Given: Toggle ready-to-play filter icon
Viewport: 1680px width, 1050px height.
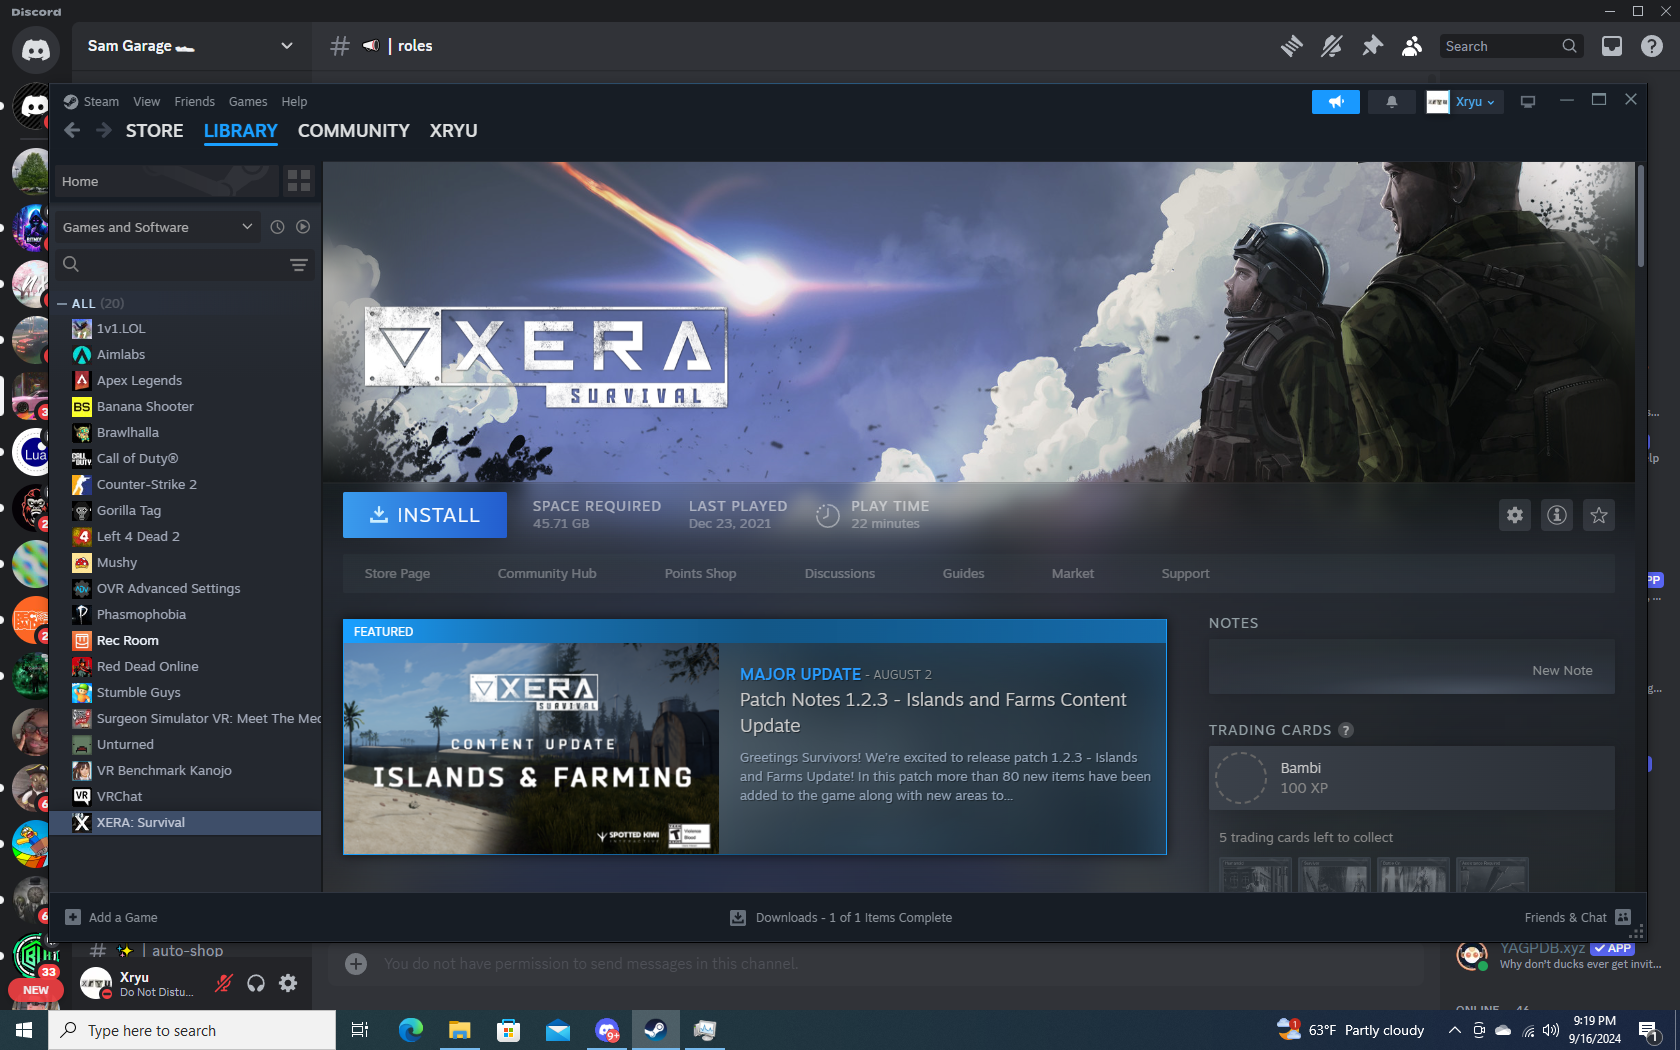Looking at the screenshot, I should 303,227.
